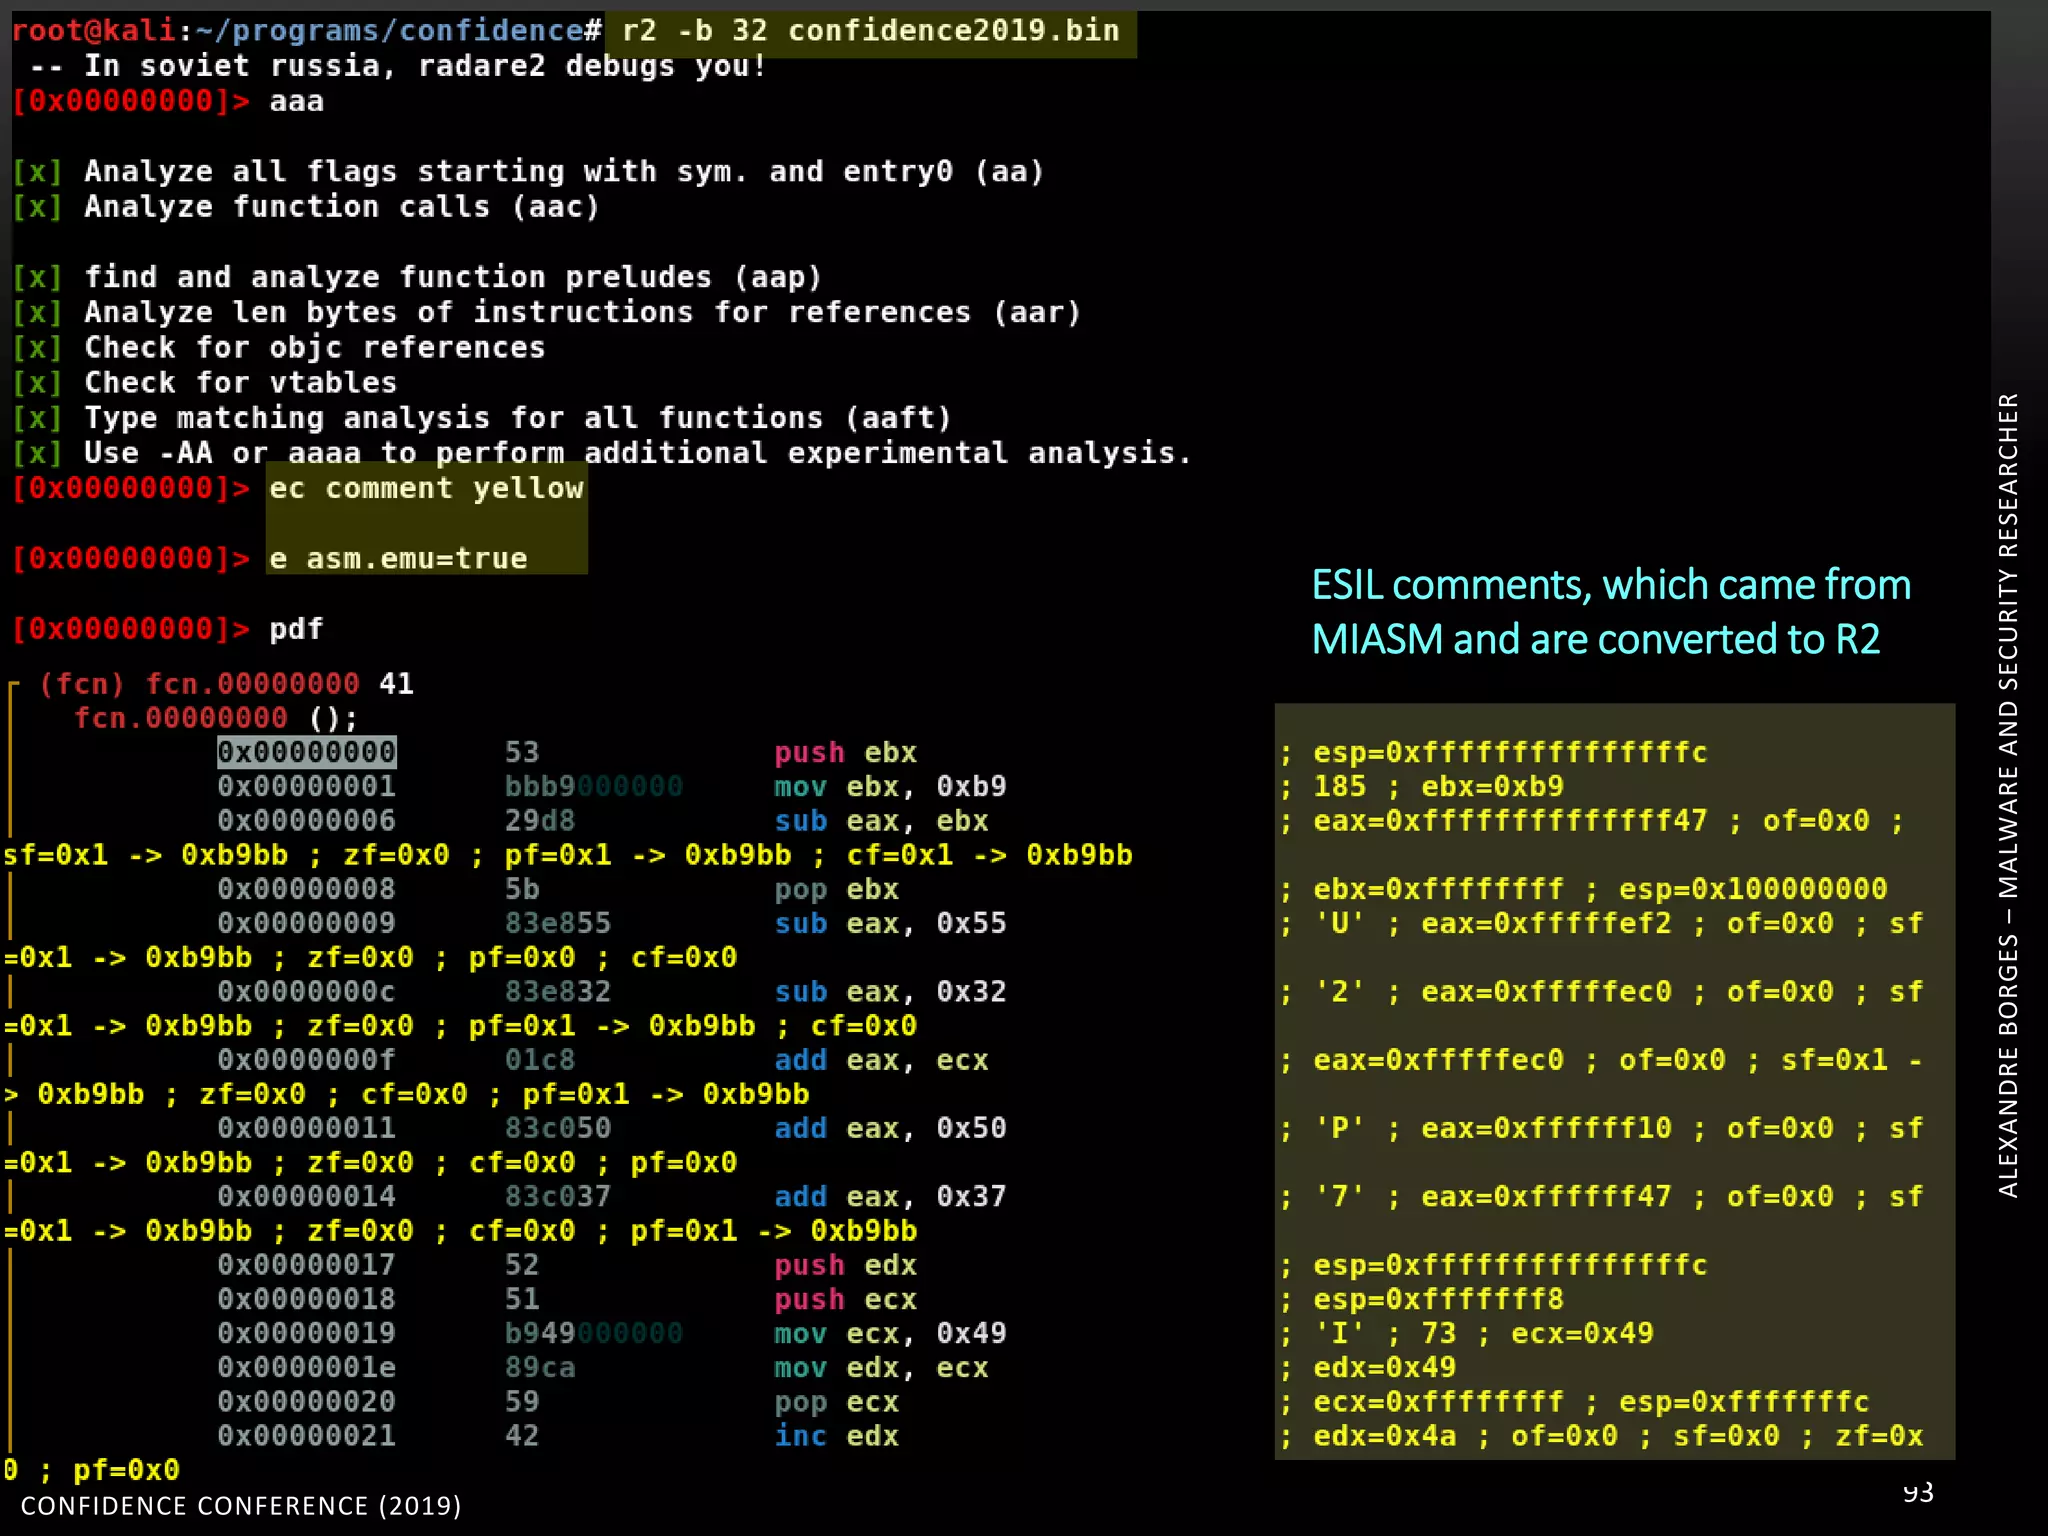Click opcode bytes '83e855'
Screen dimensions: 2048x1536
point(558,923)
